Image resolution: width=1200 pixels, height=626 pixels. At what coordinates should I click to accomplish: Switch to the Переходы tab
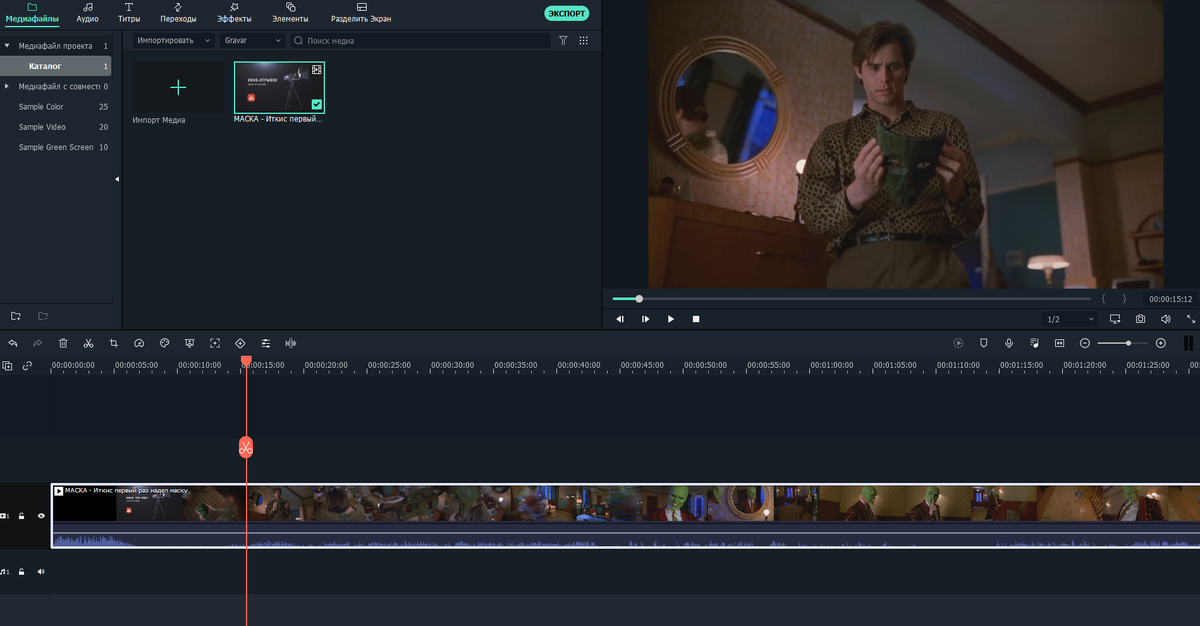pyautogui.click(x=178, y=13)
